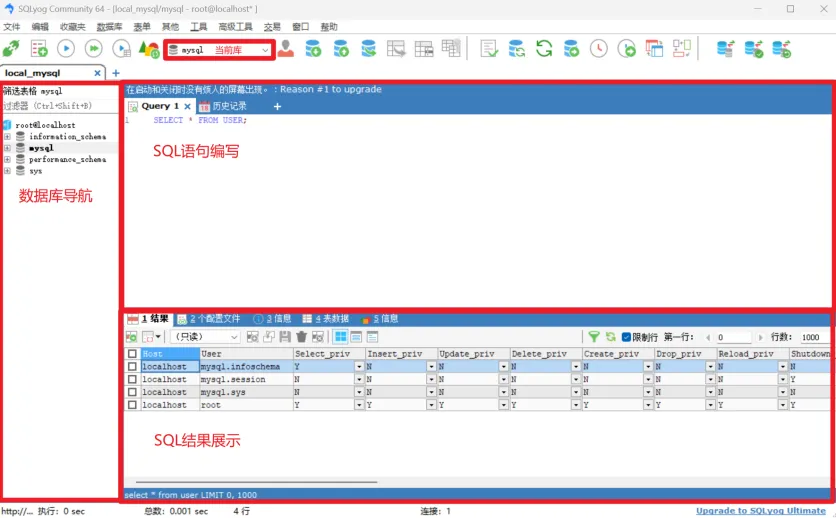Expand the information_schema tree node
This screenshot has width=836, height=518.
point(7,137)
